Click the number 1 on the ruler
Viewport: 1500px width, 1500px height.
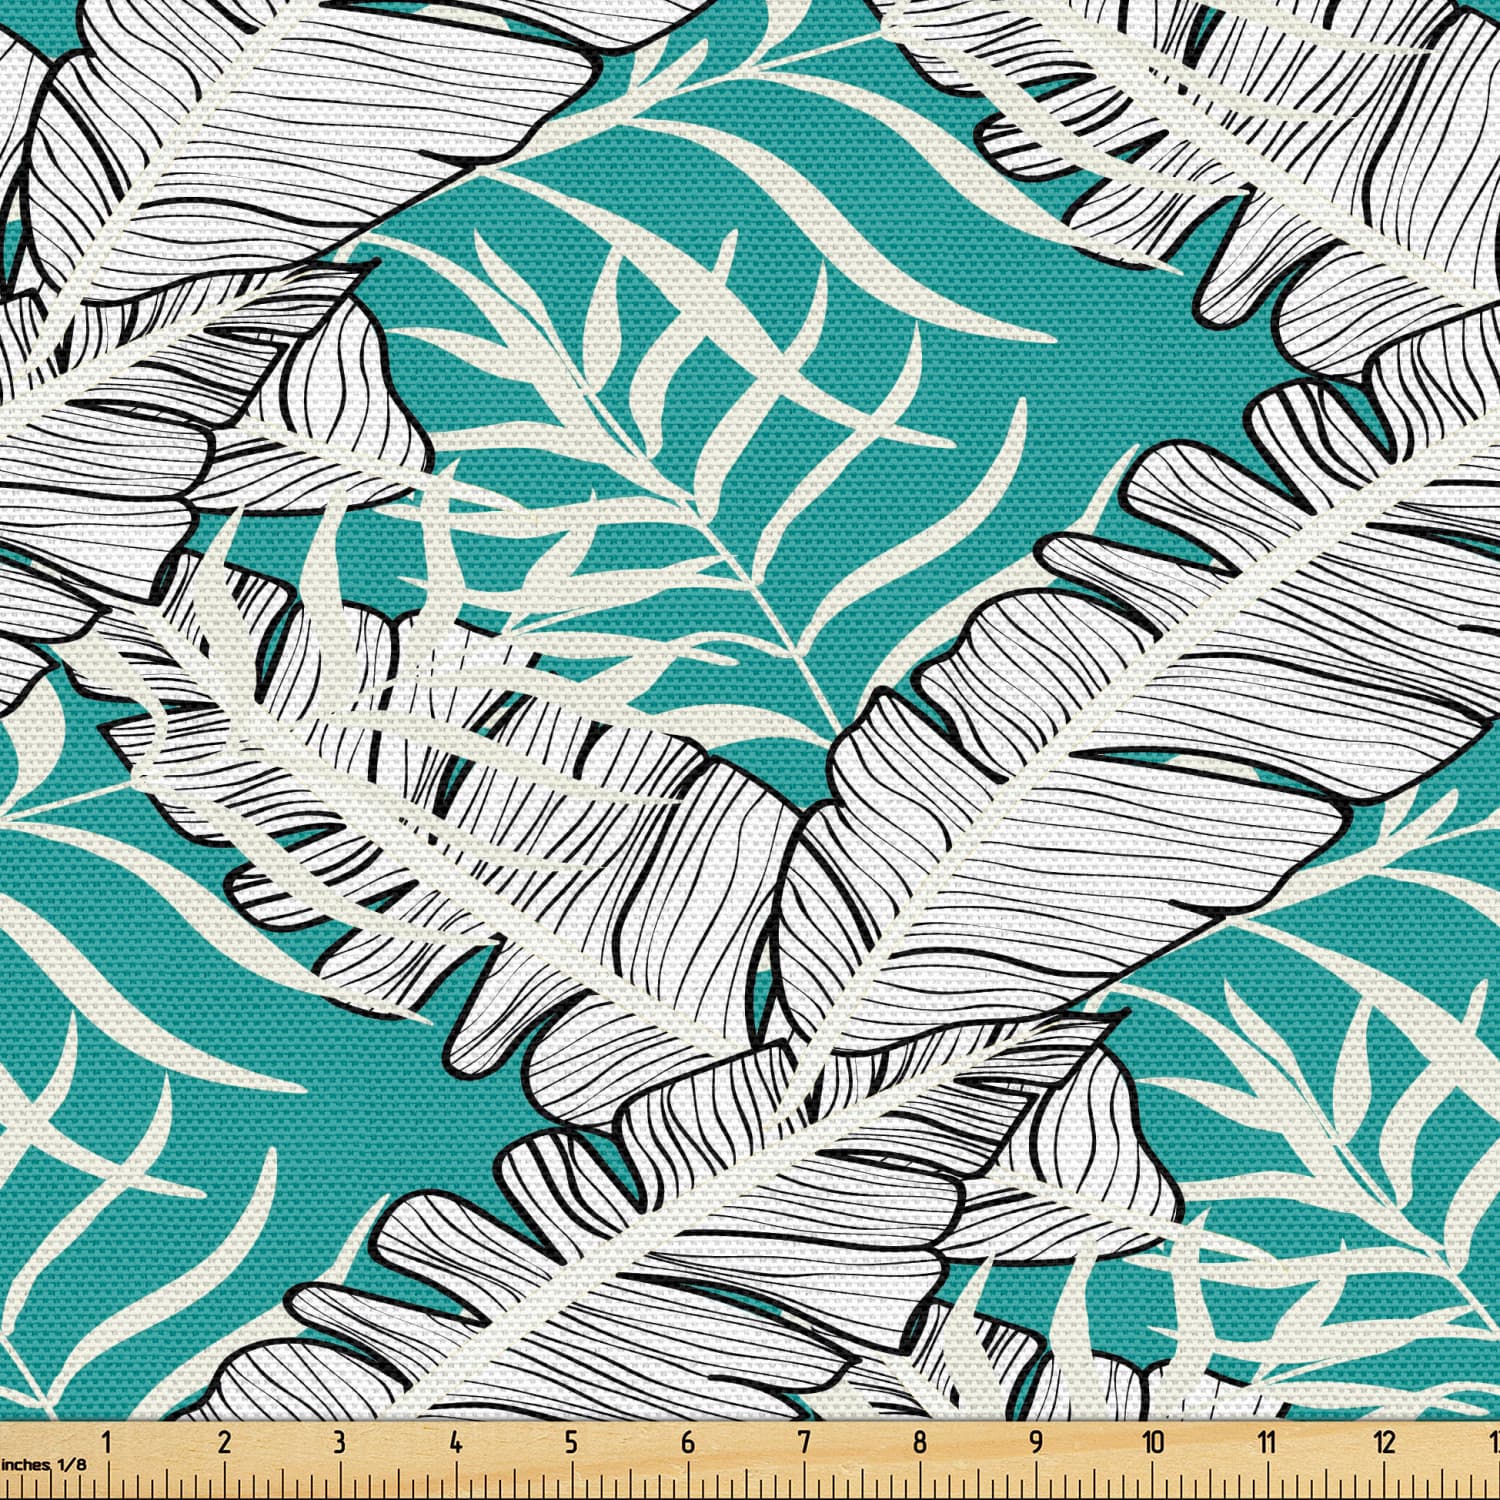click(x=107, y=1442)
